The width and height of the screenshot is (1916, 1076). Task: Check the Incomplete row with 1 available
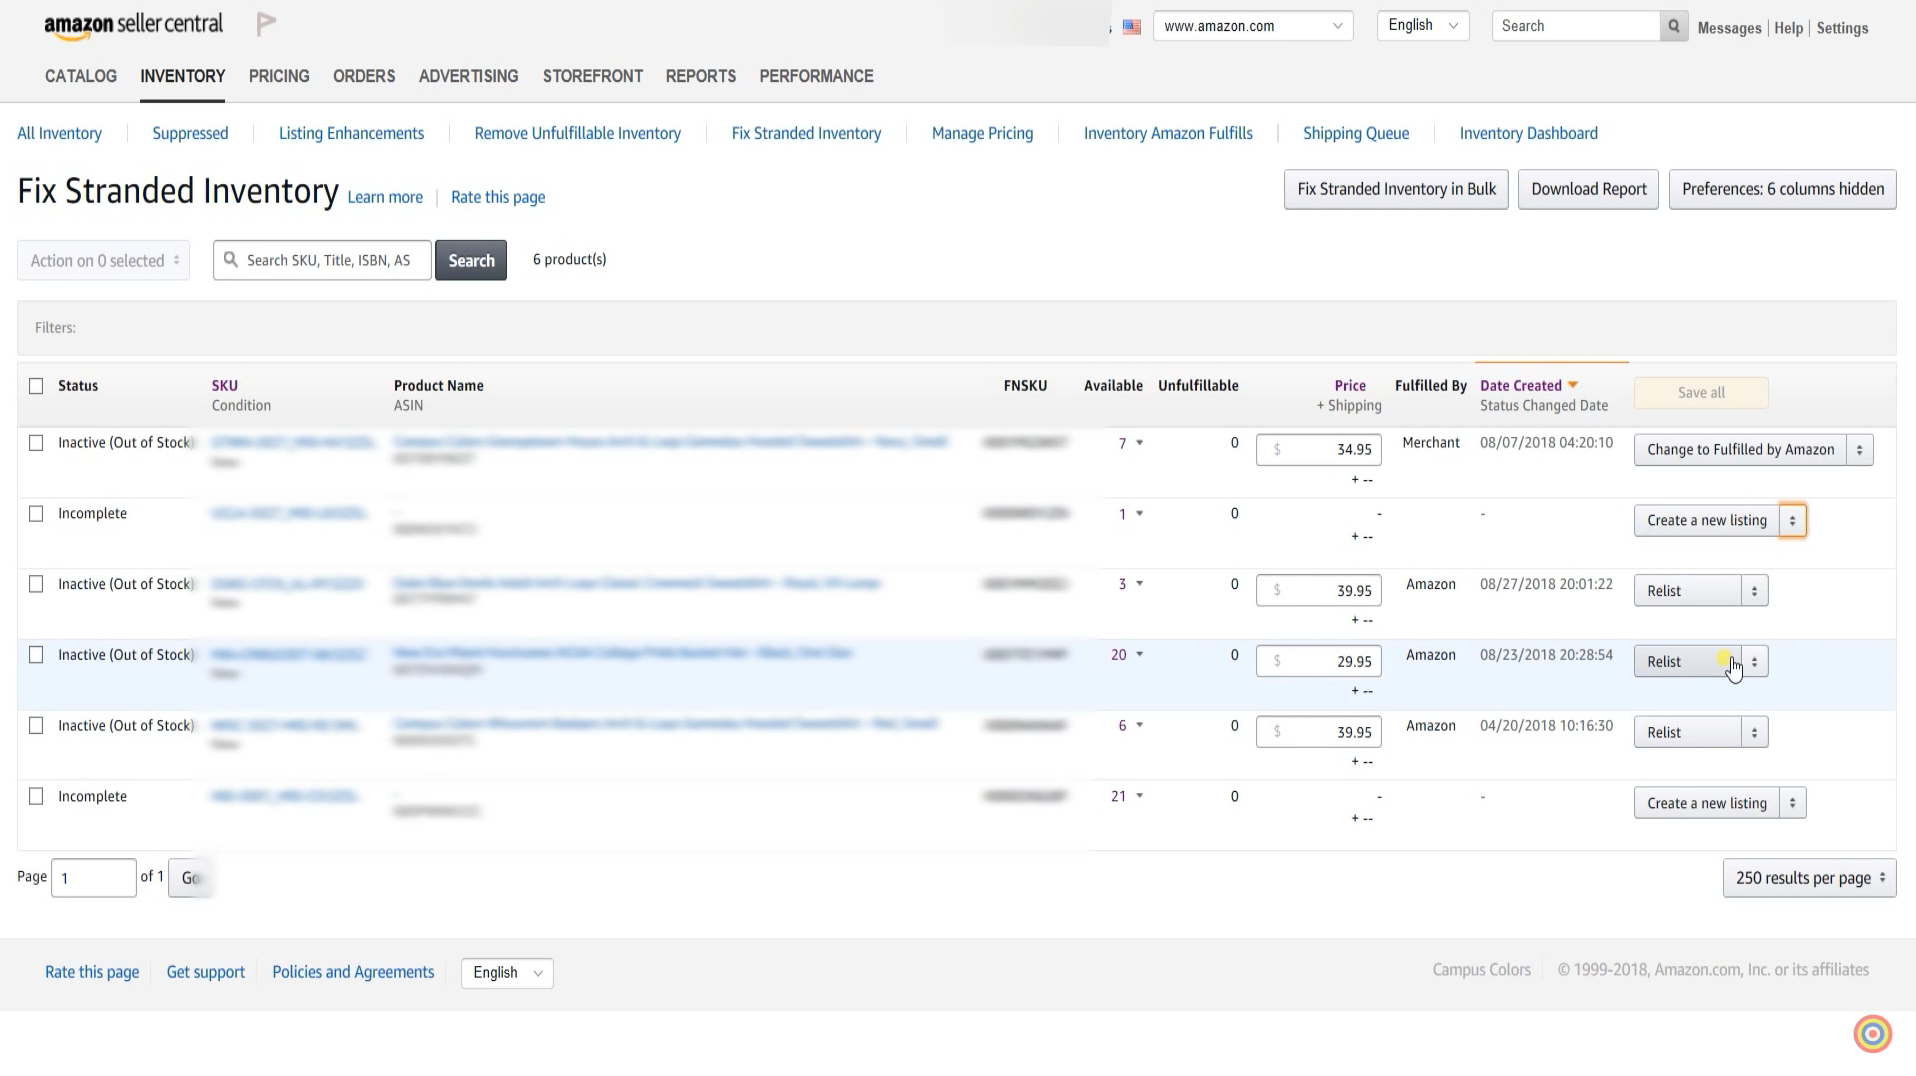(x=36, y=514)
